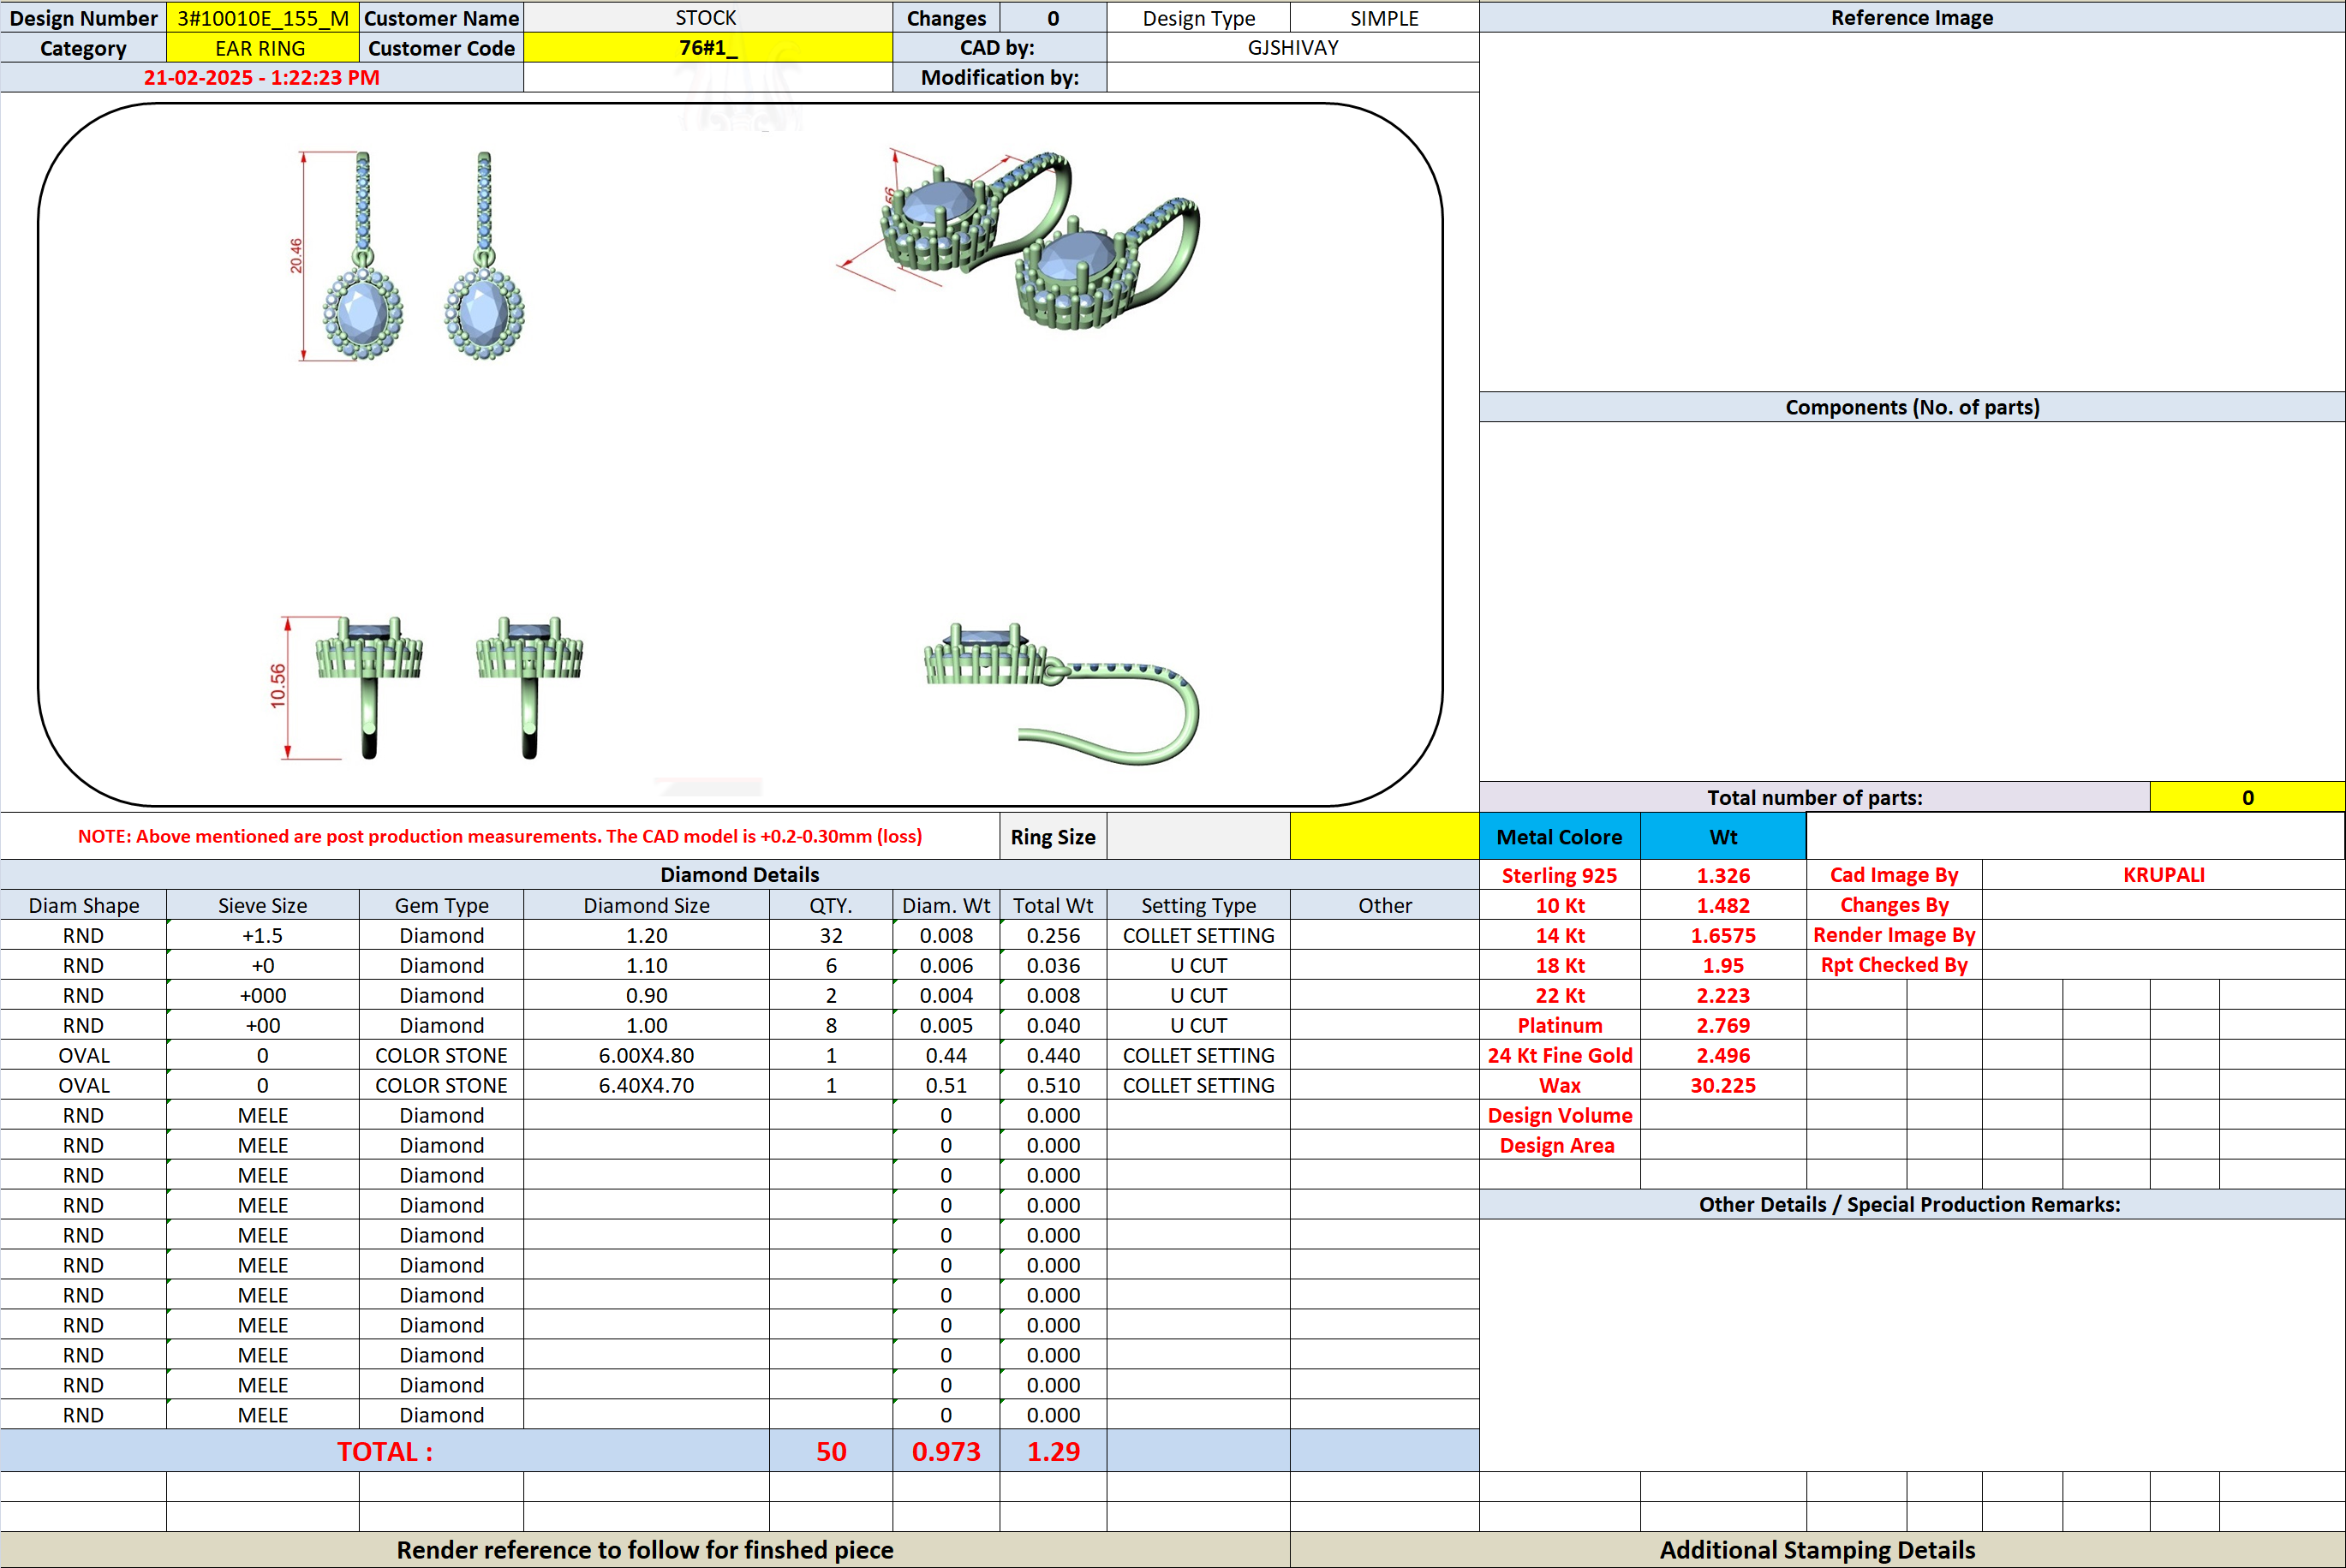This screenshot has width=2346, height=1568.
Task: Select total weight cell 0.256
Action: click(x=1053, y=935)
